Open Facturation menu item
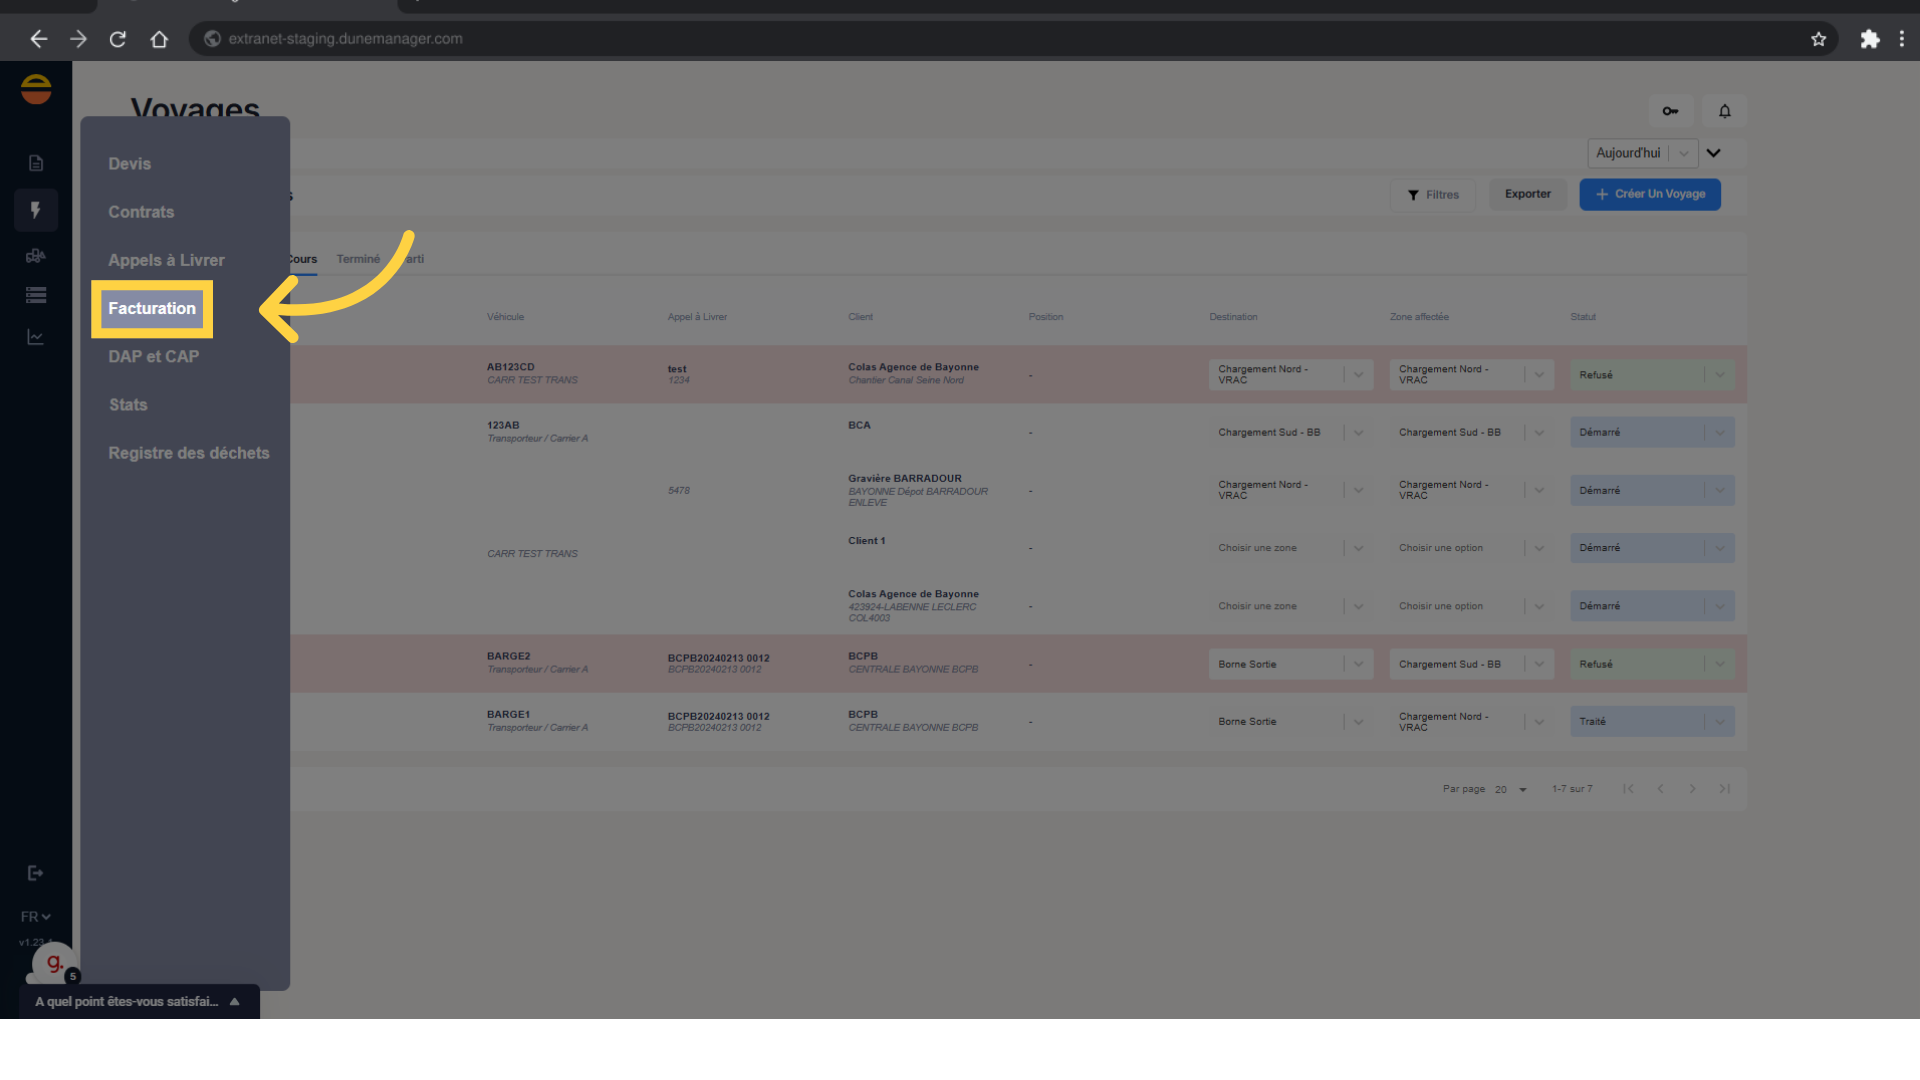The height and width of the screenshot is (1080, 1920). (x=152, y=308)
